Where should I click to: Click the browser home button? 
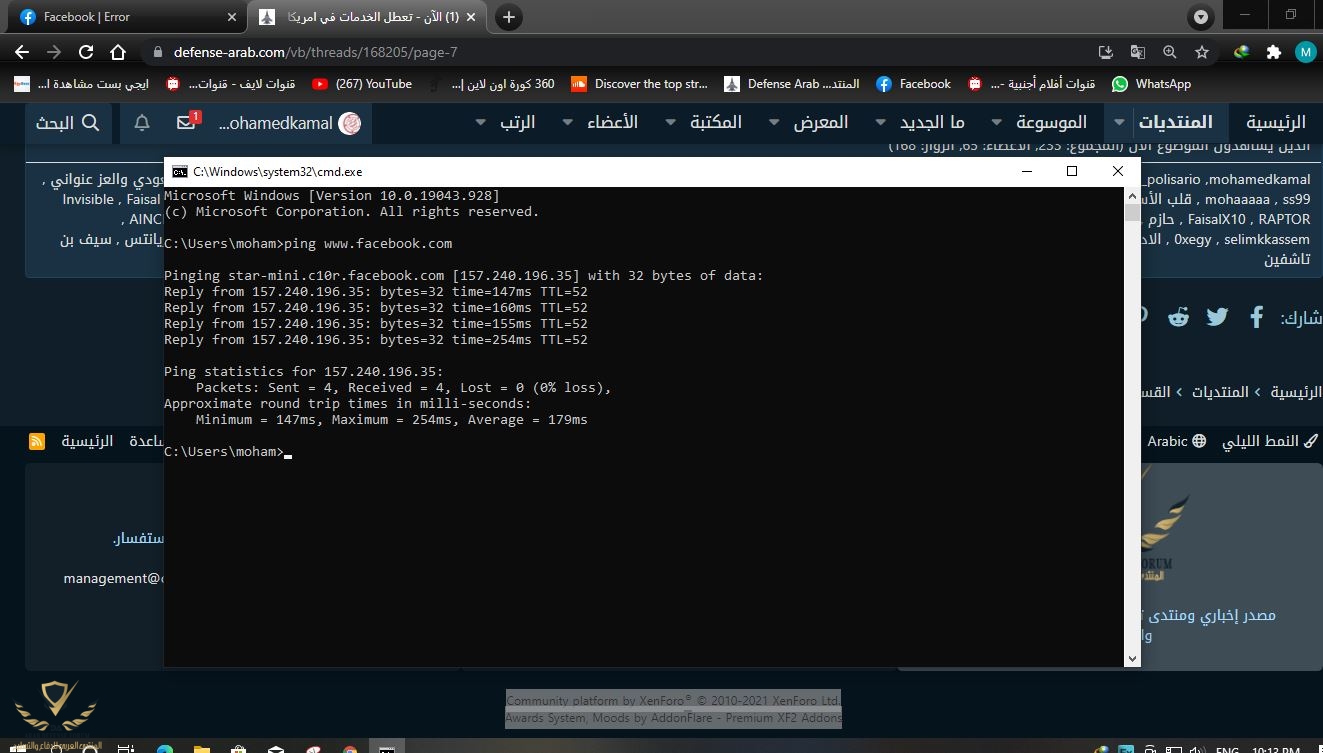click(x=118, y=52)
